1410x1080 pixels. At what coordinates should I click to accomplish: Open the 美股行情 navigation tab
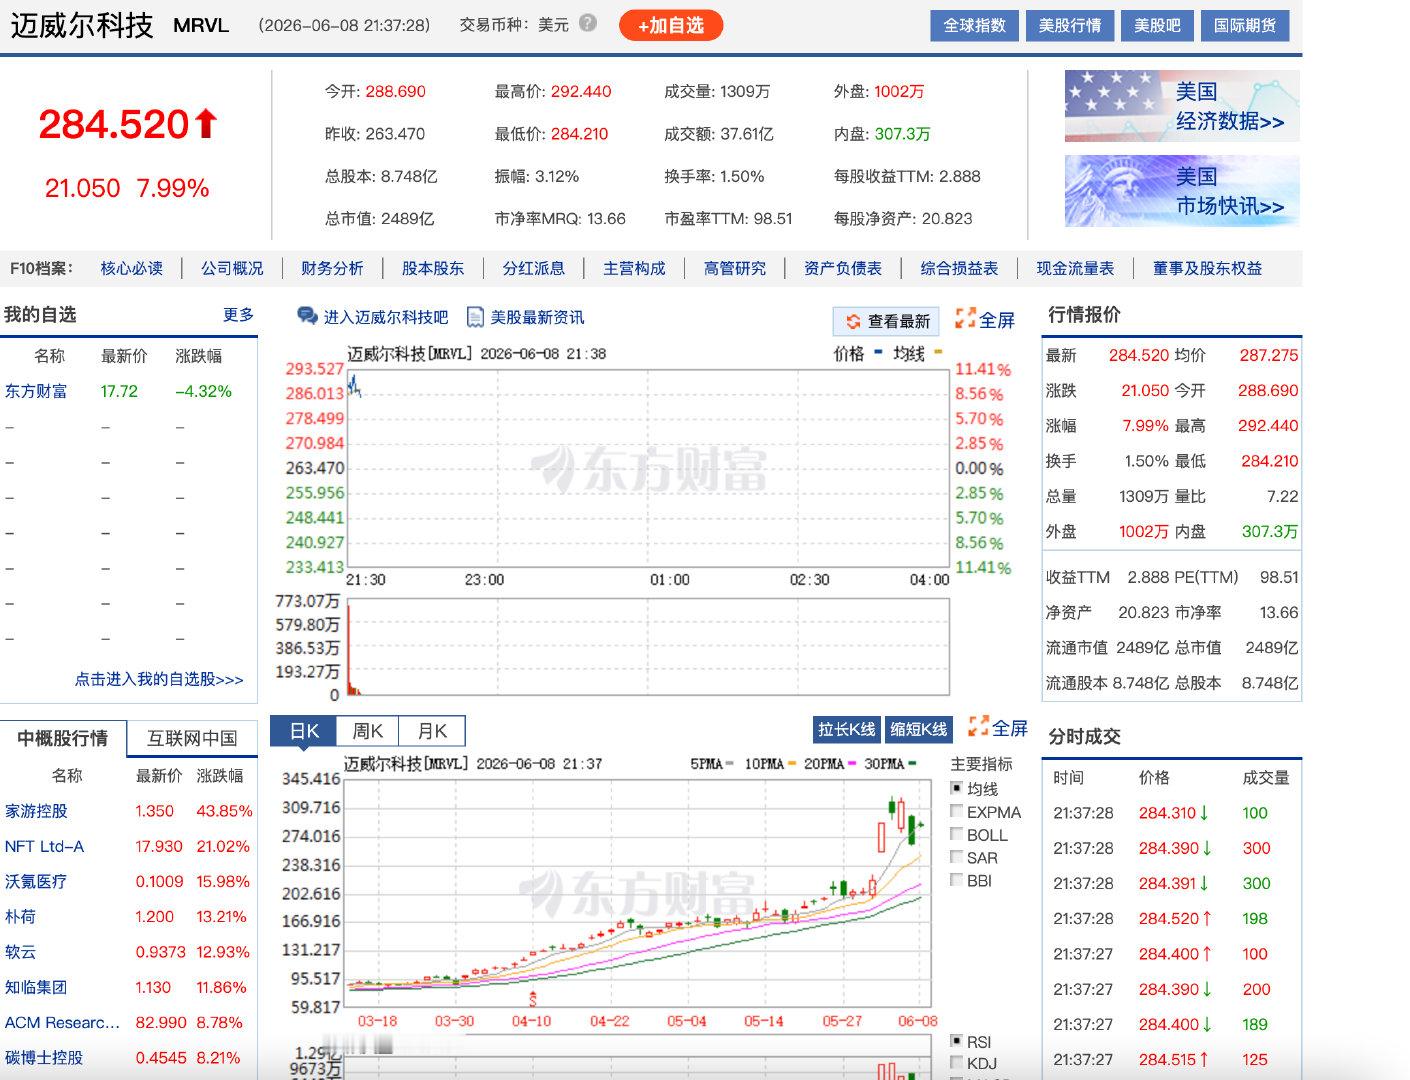1069,25
